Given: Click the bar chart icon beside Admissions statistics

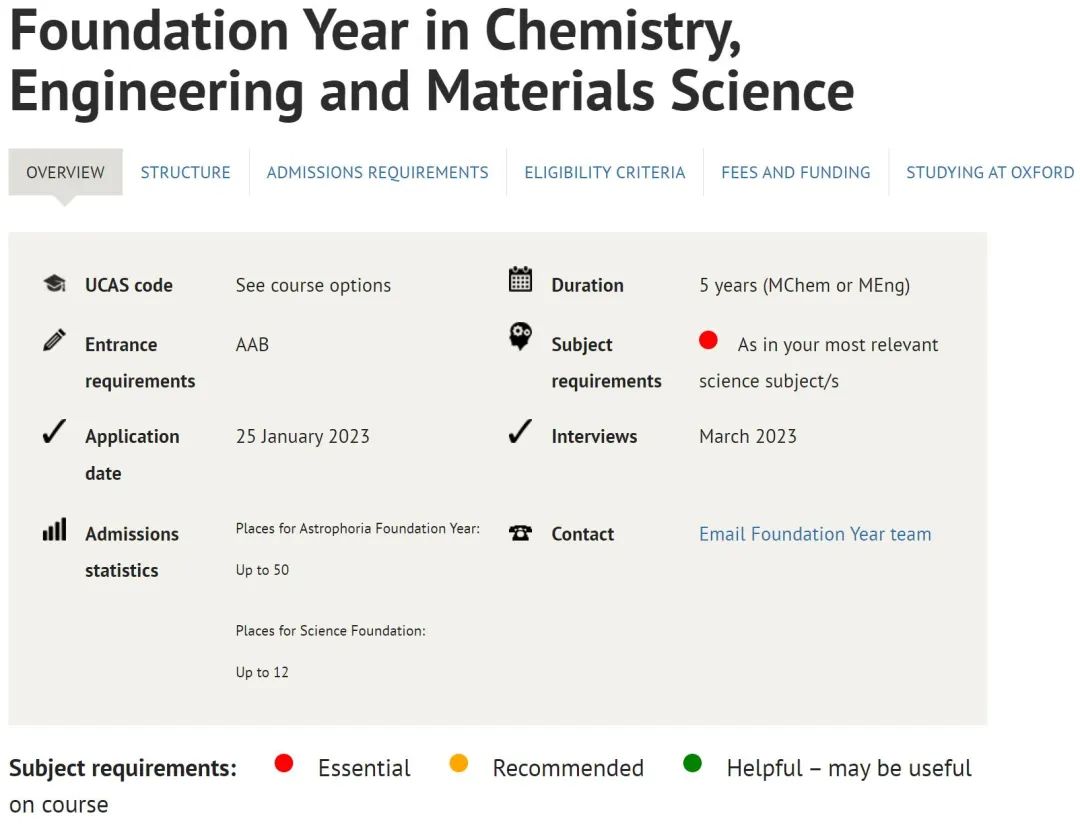Looking at the screenshot, I should 54,529.
